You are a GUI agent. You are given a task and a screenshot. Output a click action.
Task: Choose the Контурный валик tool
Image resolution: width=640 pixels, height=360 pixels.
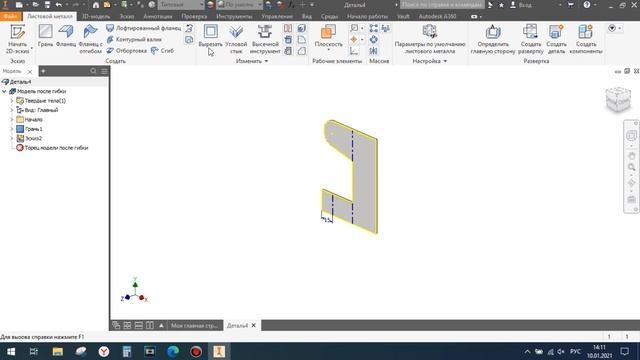134,40
